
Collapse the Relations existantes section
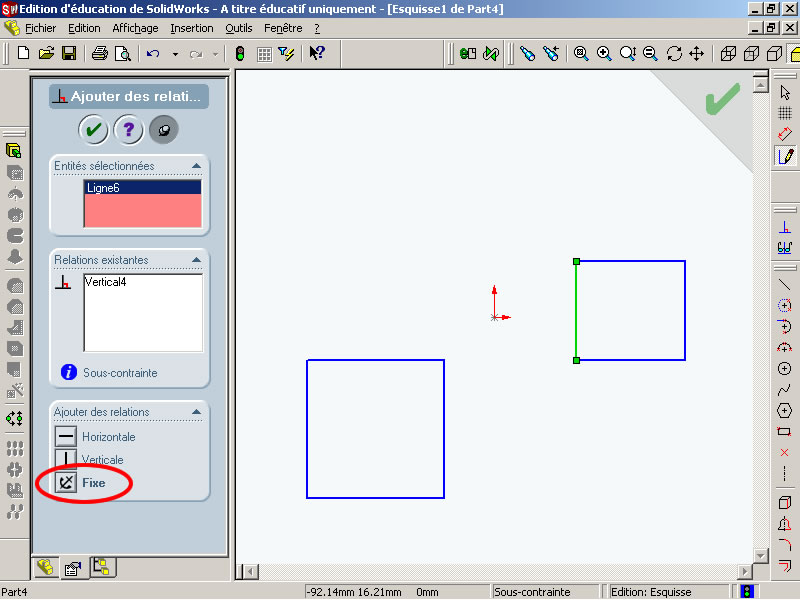coord(196,260)
